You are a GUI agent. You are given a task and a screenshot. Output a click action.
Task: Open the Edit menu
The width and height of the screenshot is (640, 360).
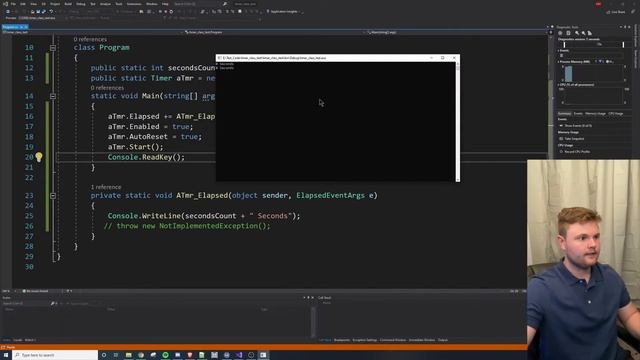tap(23, 4)
